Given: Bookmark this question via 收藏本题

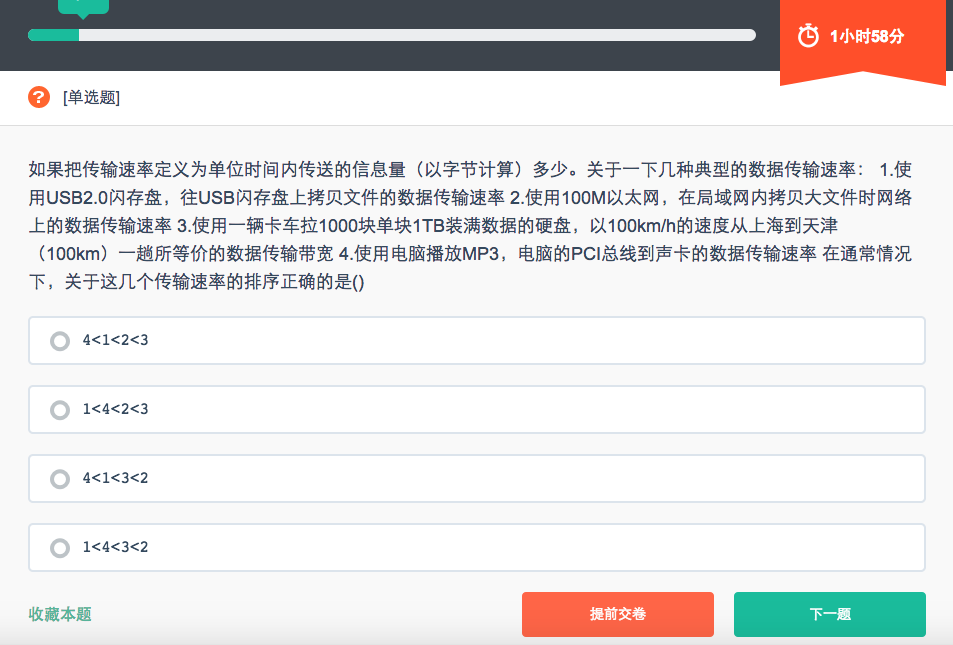Looking at the screenshot, I should click(60, 614).
